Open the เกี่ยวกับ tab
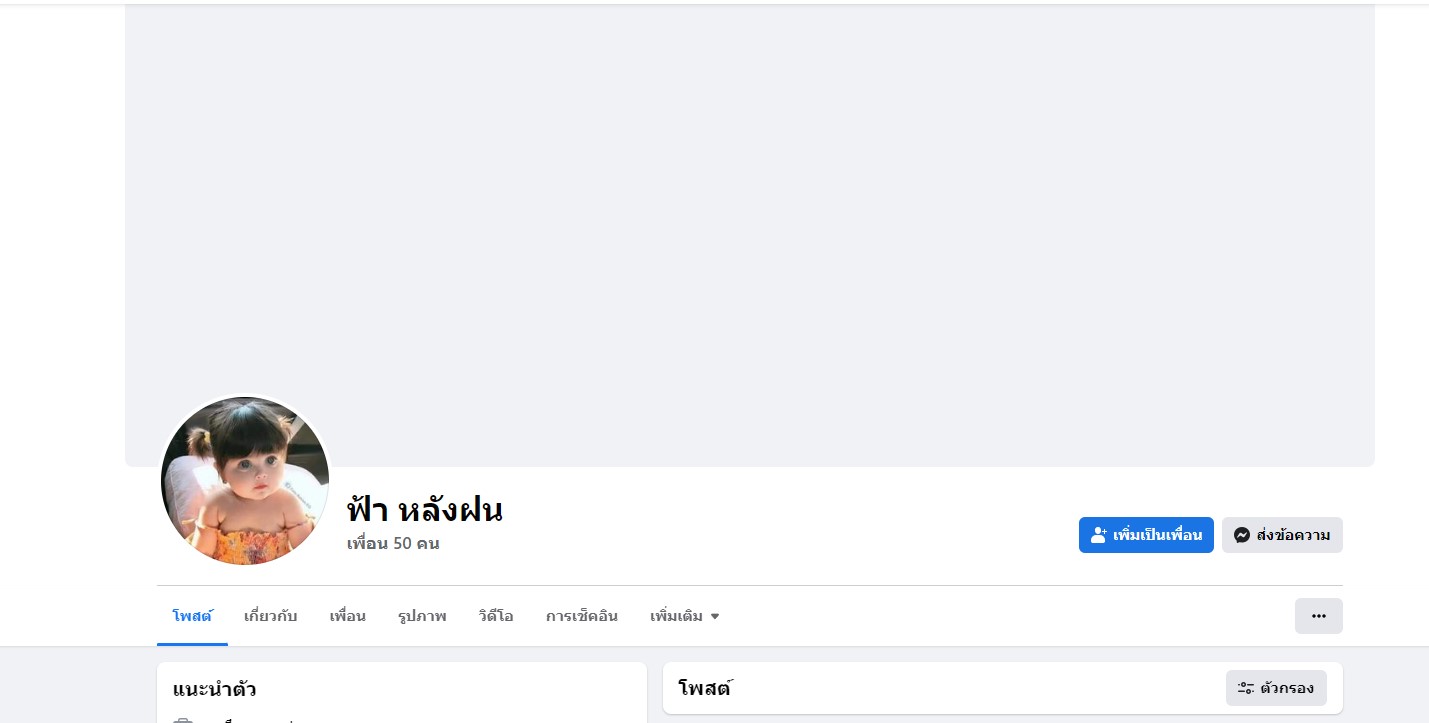 pyautogui.click(x=271, y=616)
